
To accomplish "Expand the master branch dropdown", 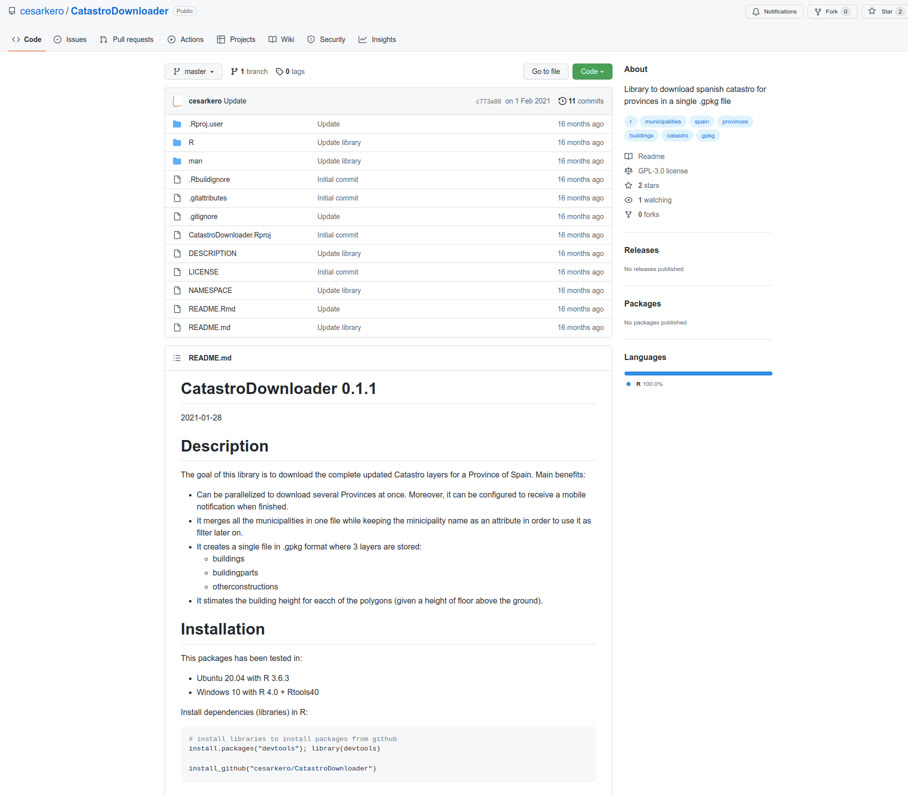I will click(x=193, y=71).
